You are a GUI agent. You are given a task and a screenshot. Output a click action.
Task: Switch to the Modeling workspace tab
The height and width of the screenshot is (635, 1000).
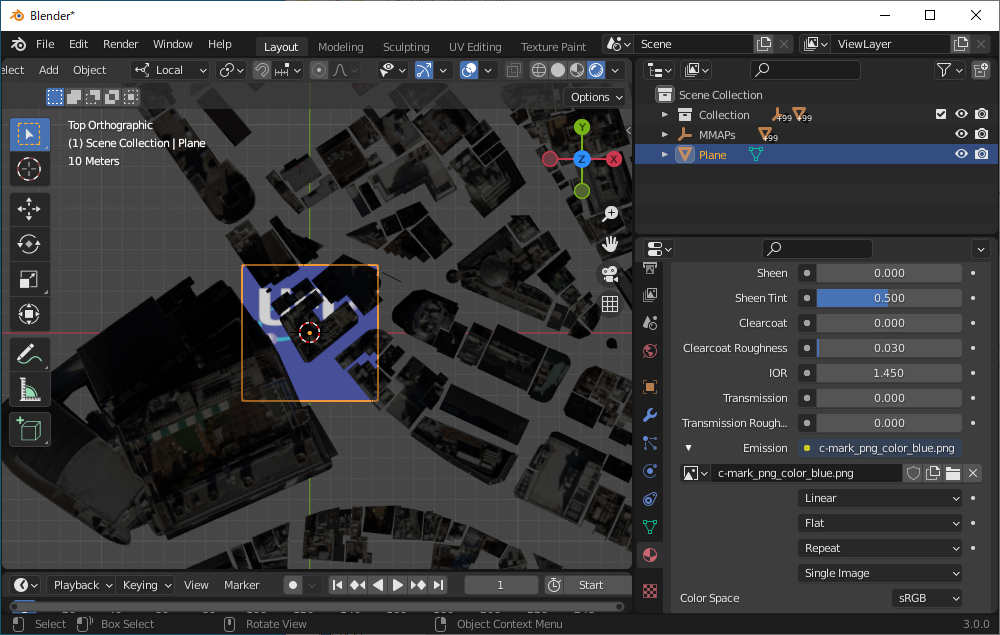(x=341, y=47)
